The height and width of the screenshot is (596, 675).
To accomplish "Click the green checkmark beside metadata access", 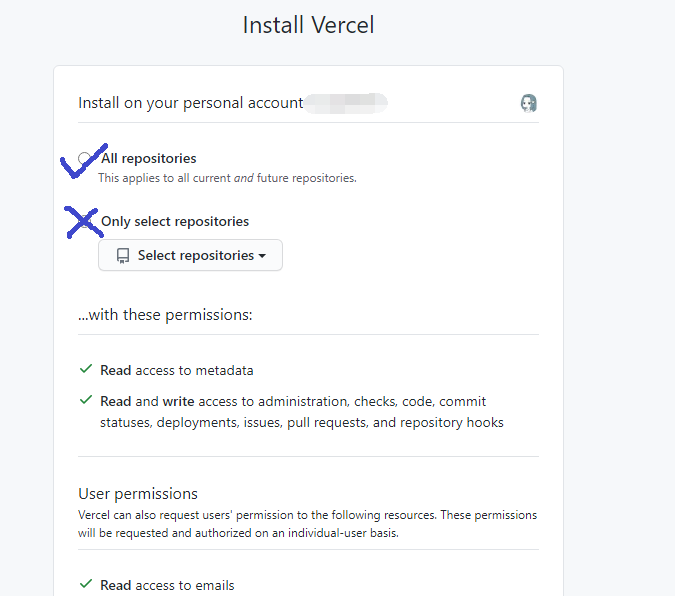I will pos(86,370).
